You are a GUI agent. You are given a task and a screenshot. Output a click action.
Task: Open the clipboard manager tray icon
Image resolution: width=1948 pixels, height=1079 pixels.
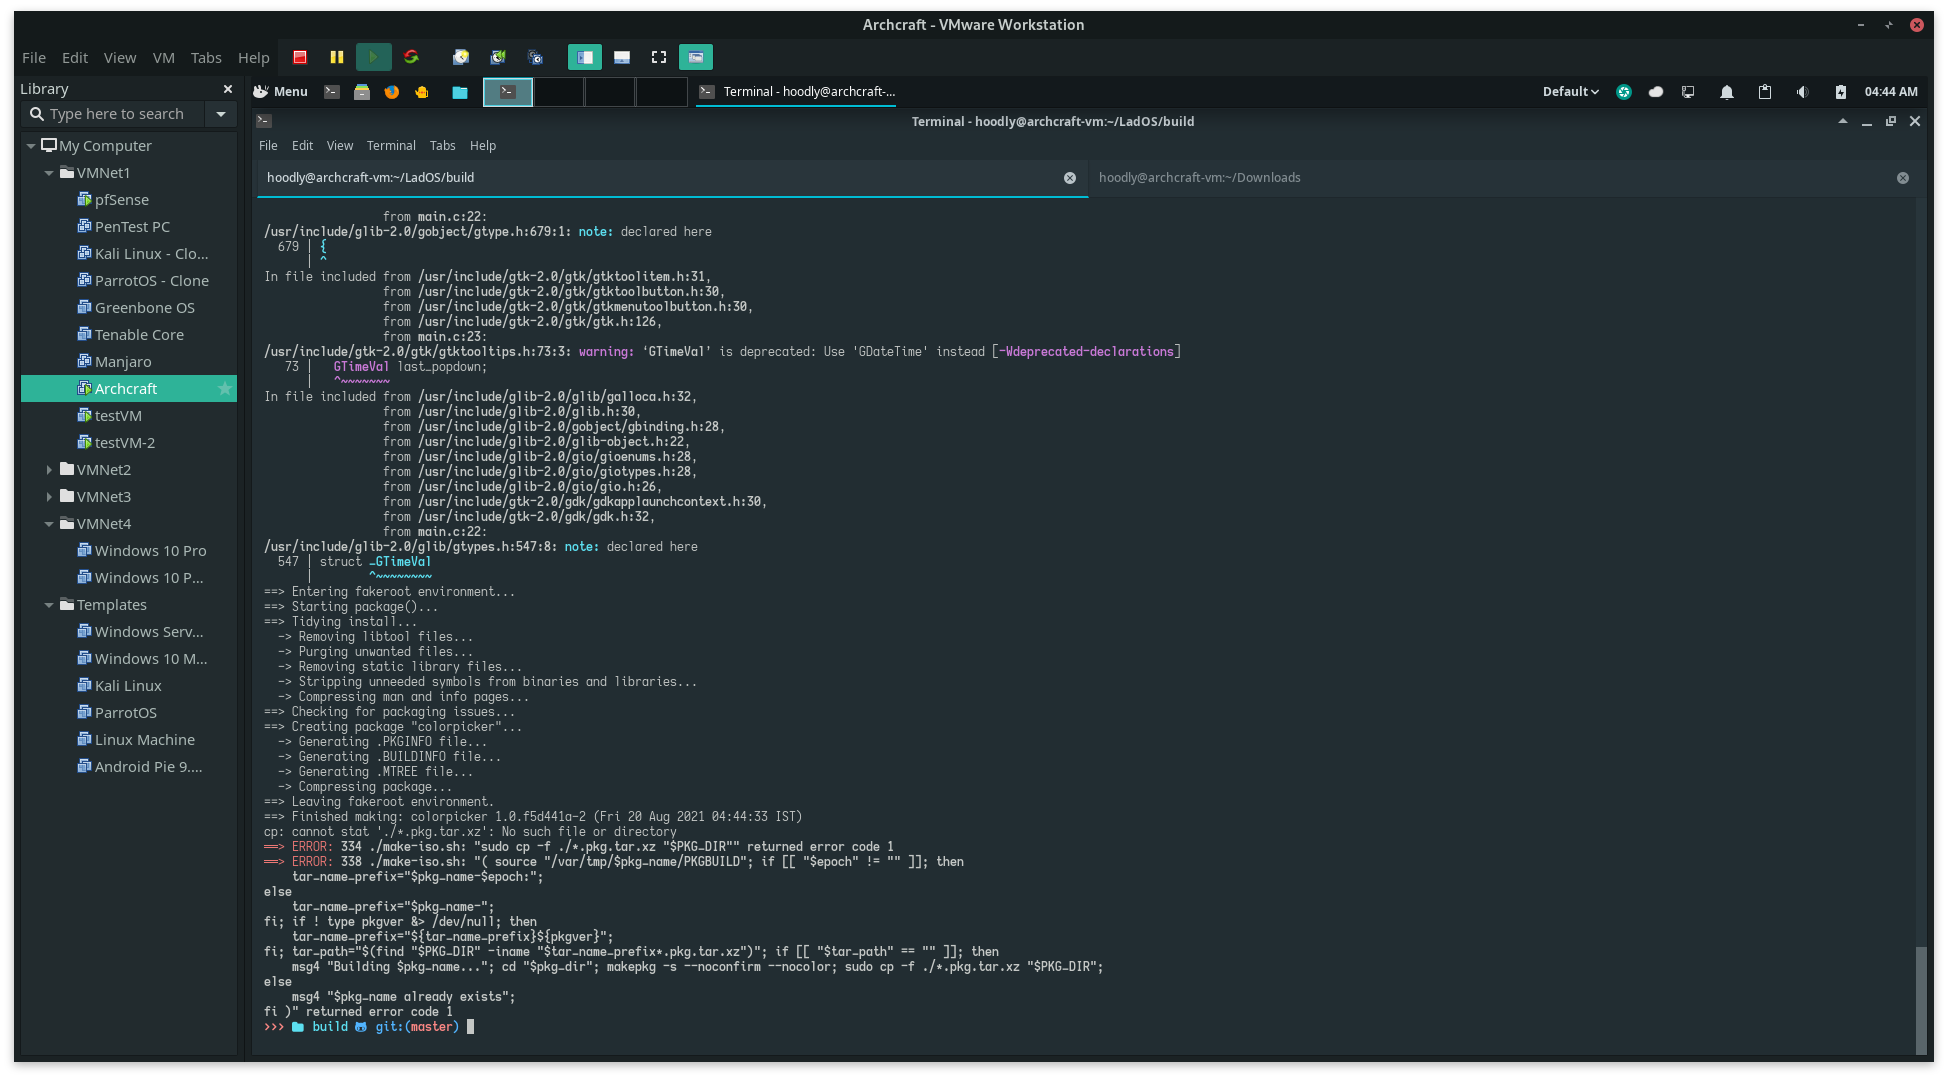tap(1765, 92)
